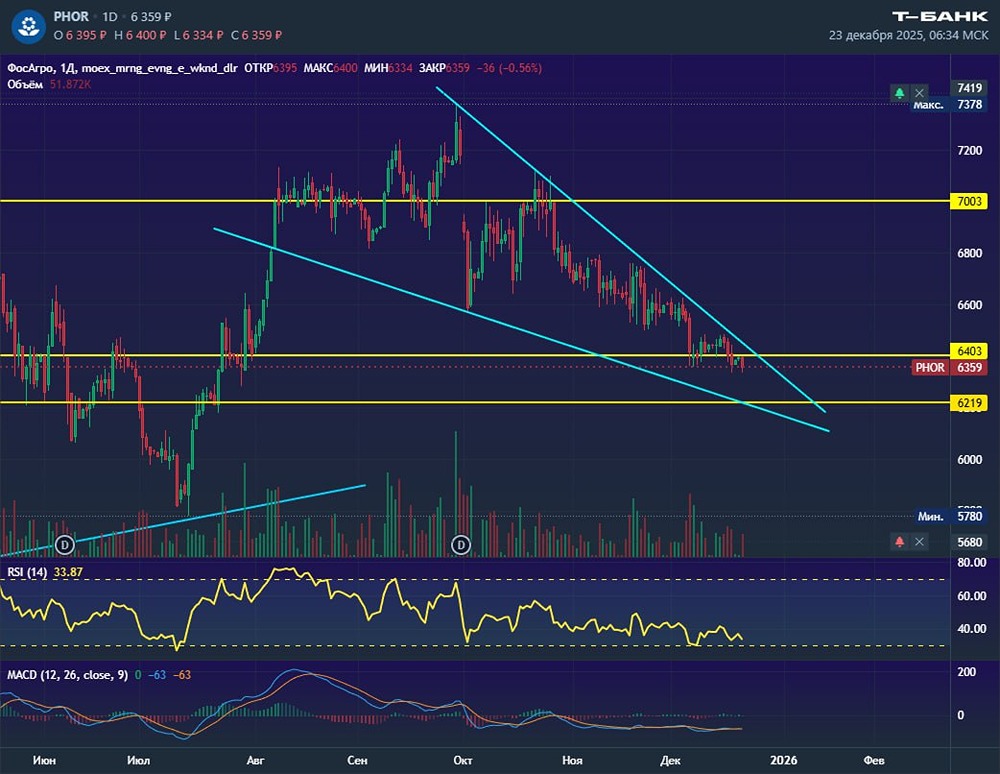Click the 200 MACD axis label

pyautogui.click(x=967, y=672)
